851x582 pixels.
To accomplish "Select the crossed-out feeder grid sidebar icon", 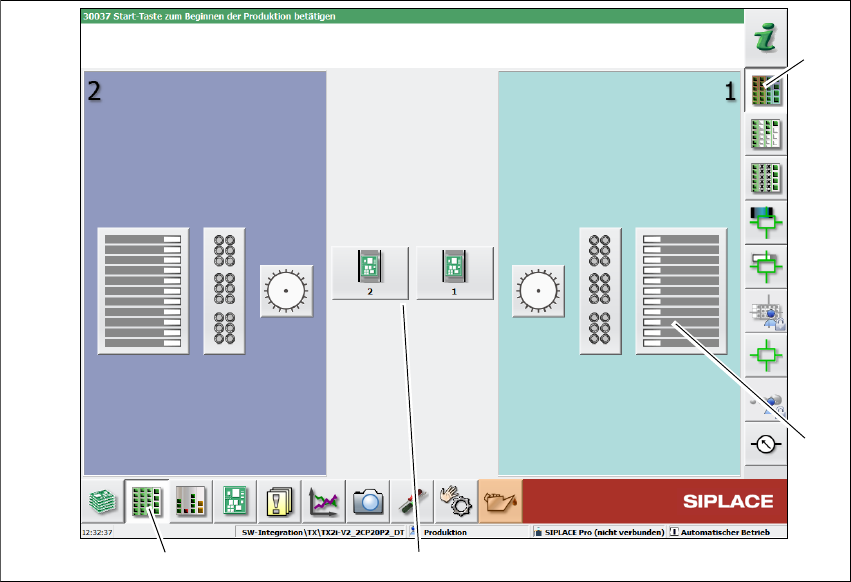I will tap(765, 178).
